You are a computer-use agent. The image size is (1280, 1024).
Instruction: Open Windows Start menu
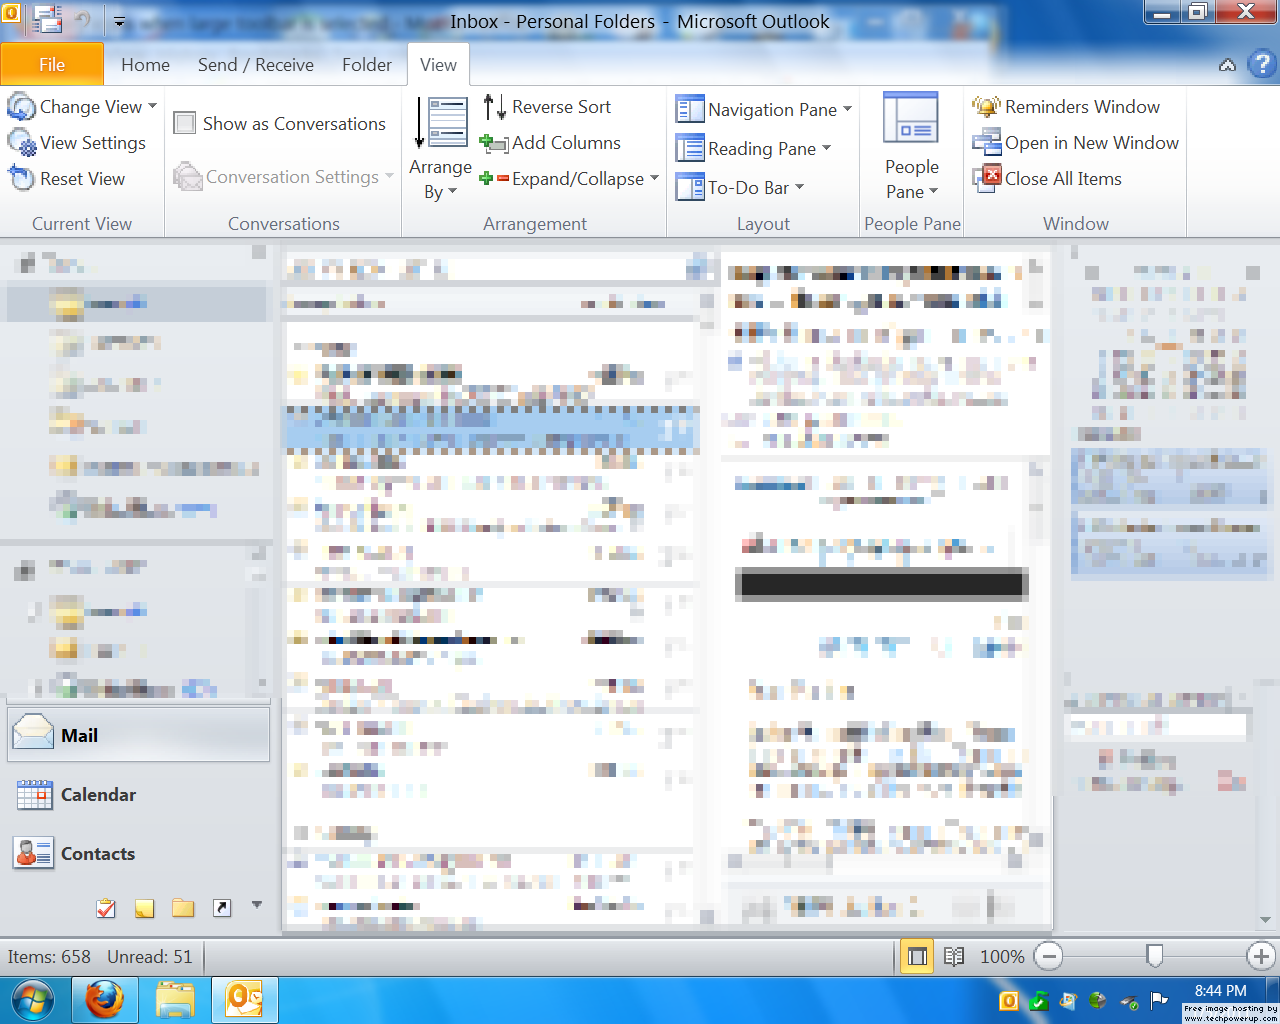tap(33, 1000)
